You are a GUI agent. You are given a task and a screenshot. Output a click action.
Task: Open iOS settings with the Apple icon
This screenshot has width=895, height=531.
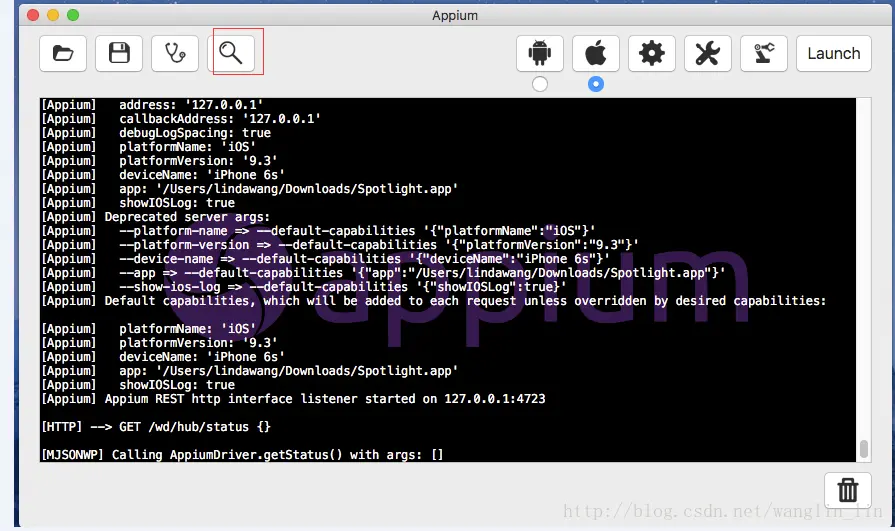click(595, 54)
